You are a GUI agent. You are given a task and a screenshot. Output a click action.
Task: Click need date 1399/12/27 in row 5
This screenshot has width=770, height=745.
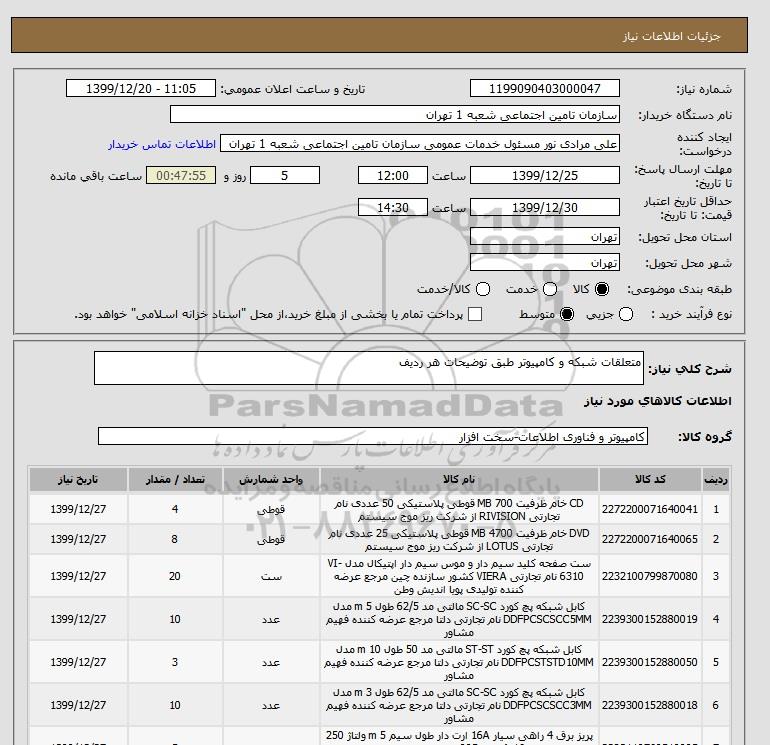click(78, 662)
